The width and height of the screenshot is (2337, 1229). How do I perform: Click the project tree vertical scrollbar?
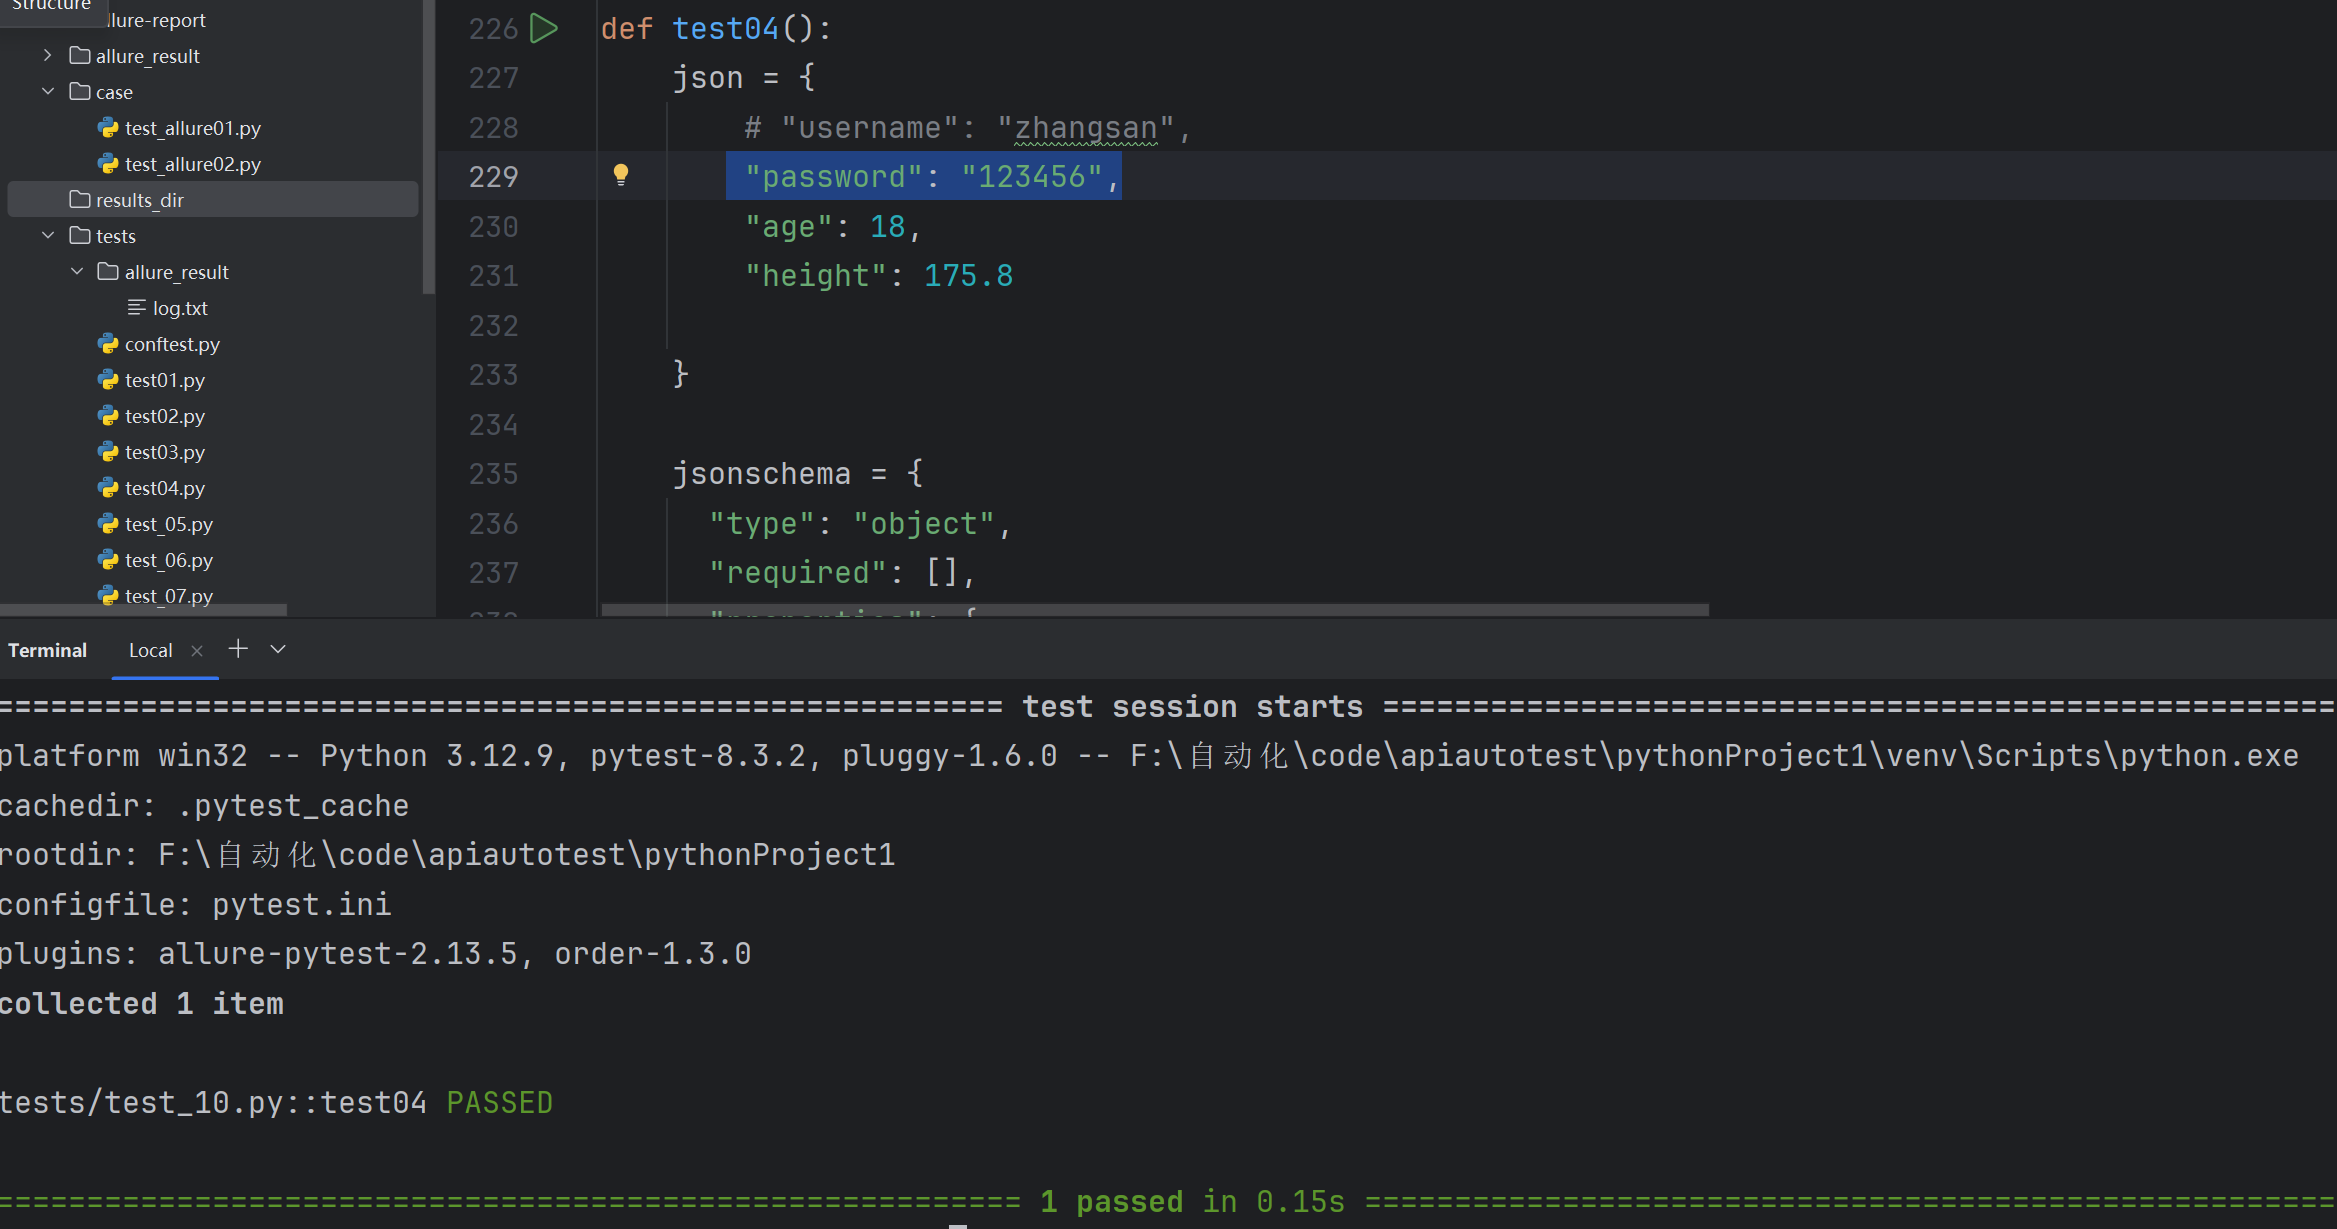pyautogui.click(x=429, y=147)
